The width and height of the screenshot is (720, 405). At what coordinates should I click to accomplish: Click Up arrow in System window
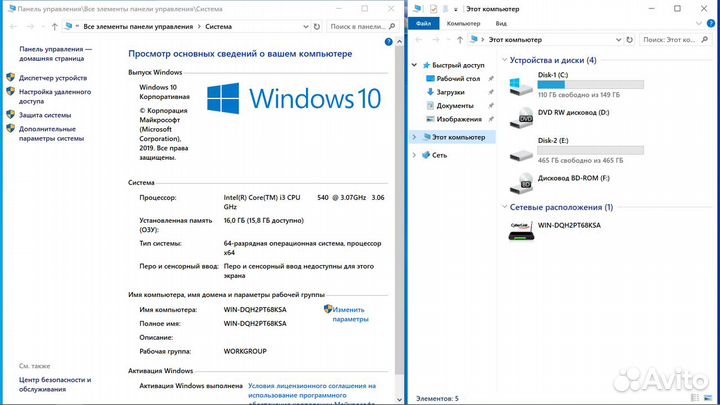coord(54,27)
